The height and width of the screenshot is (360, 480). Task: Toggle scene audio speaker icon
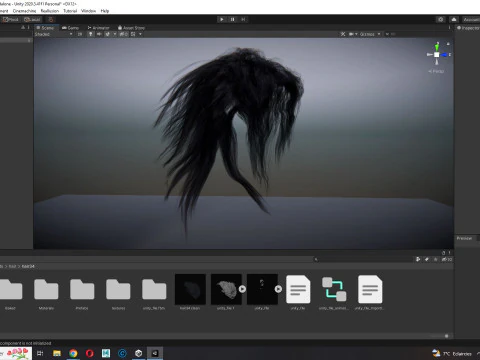99,34
